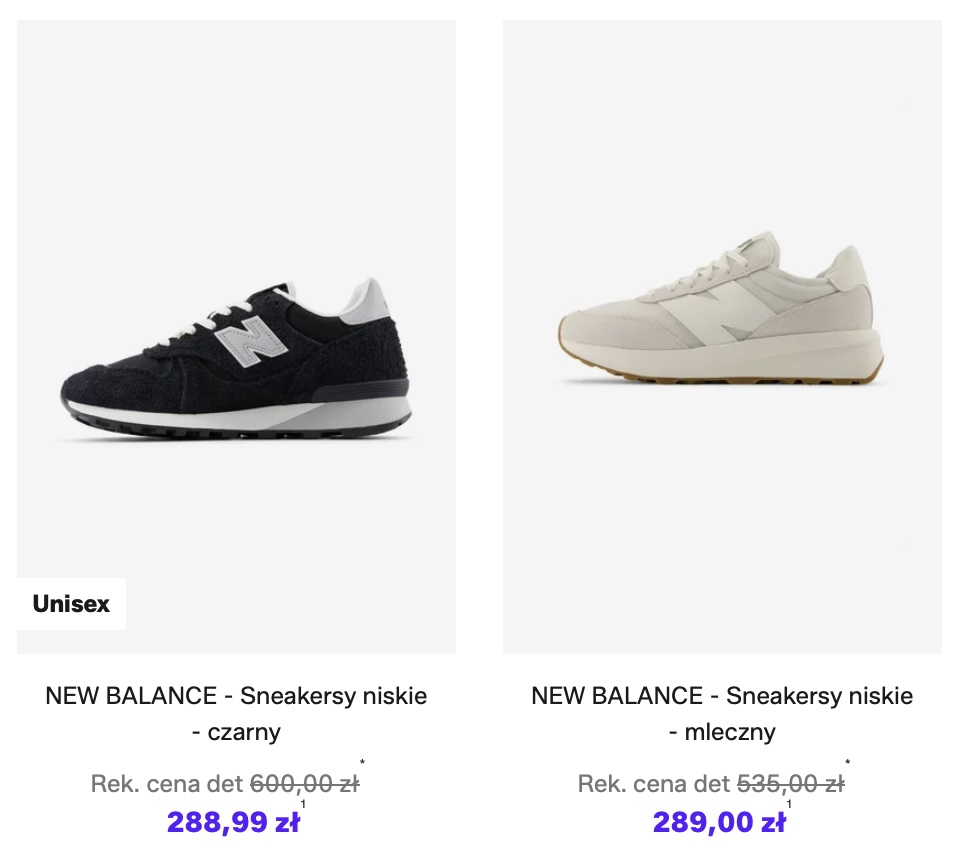This screenshot has height=866, width=962.
Task: Select the 'mleczny' color text
Action: pos(730,732)
